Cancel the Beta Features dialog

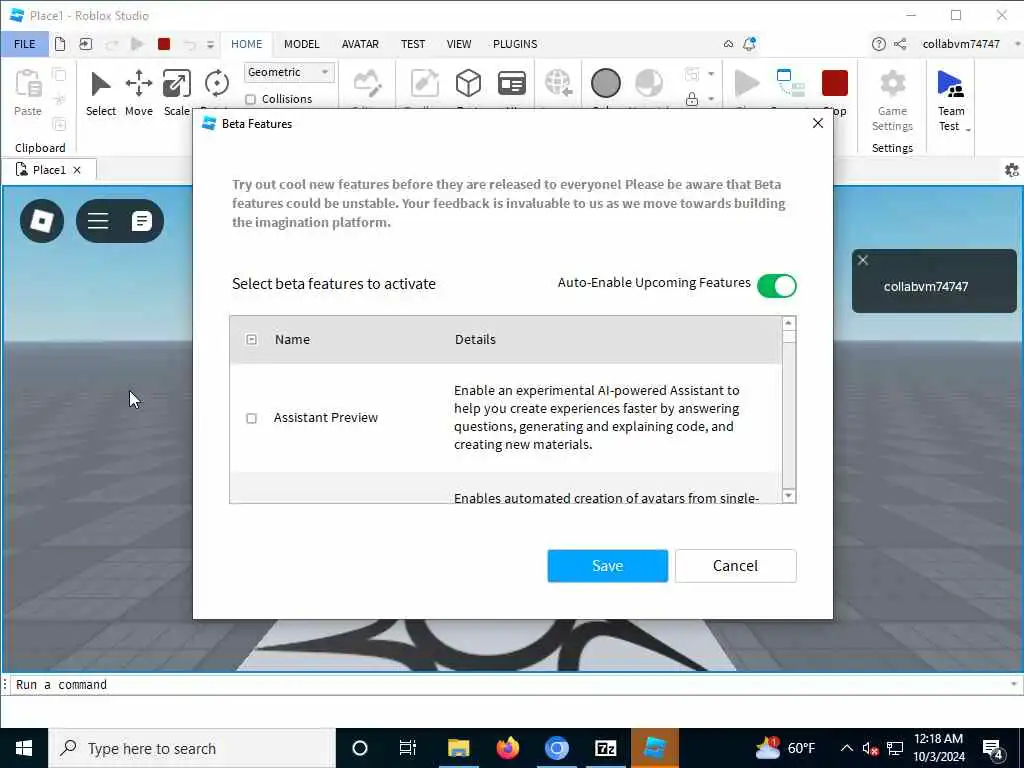[735, 566]
